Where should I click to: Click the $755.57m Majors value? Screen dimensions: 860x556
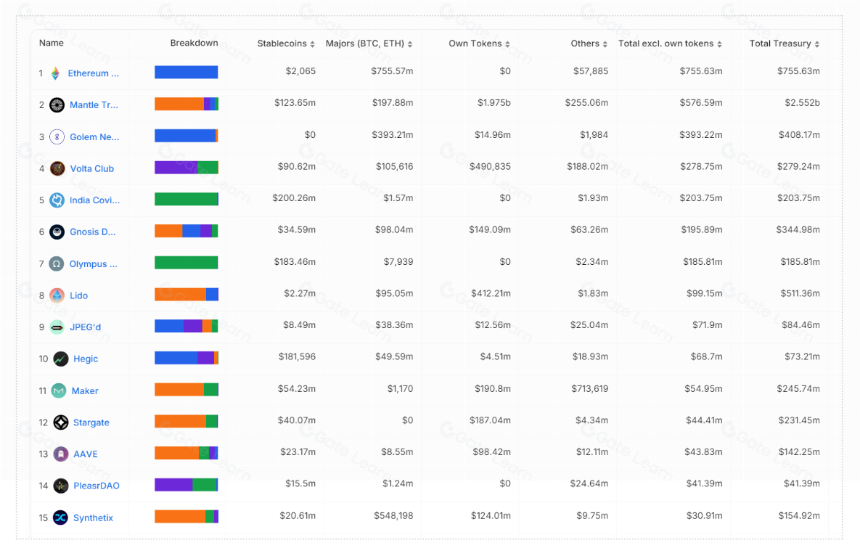(x=392, y=71)
